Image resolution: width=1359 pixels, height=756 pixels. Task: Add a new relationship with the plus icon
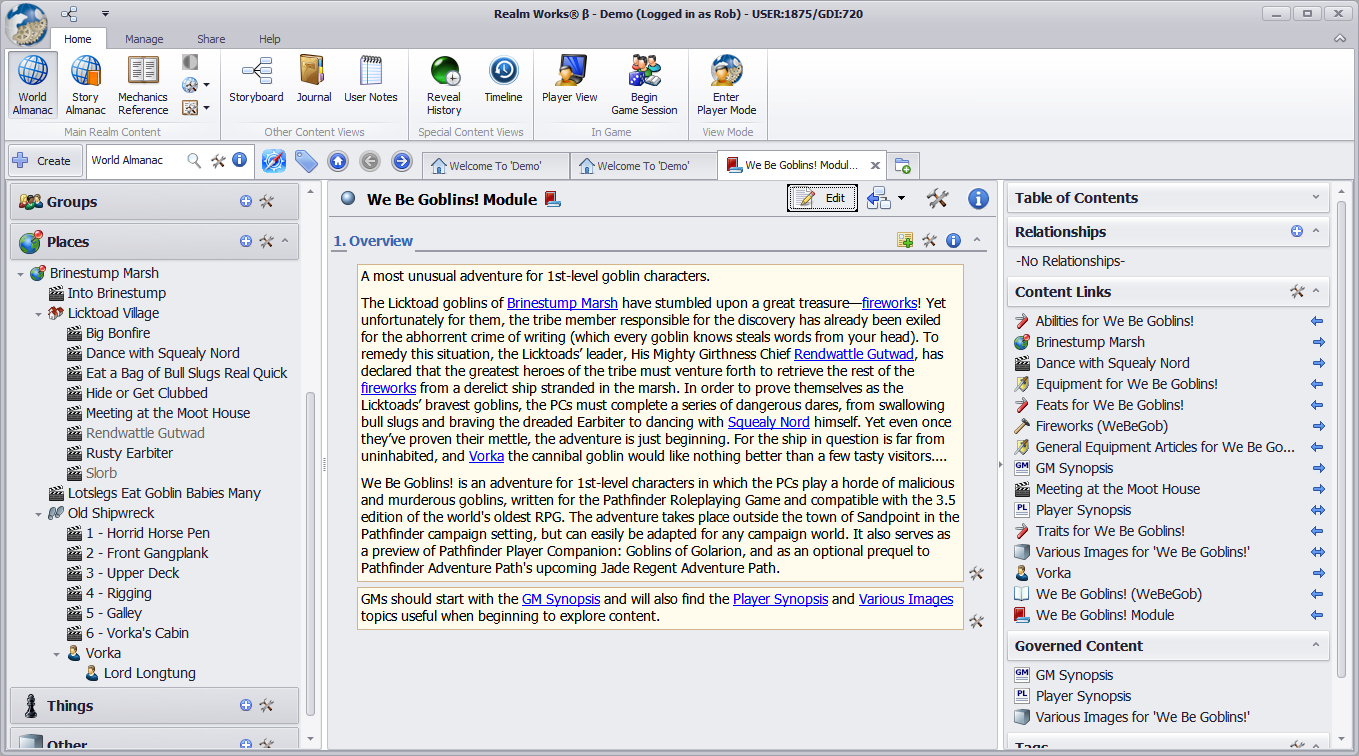coord(1297,231)
